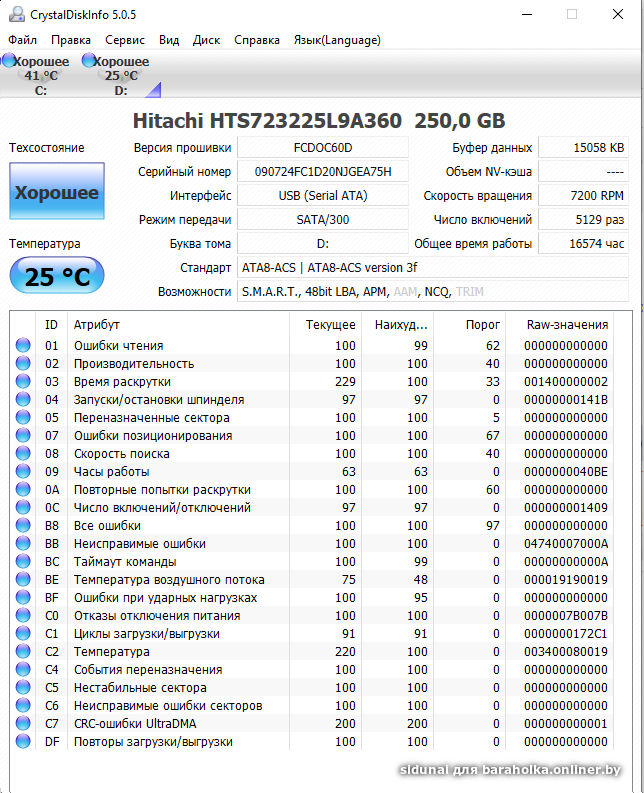The width and height of the screenshot is (644, 793).
Task: Open the Язык(Language) menu
Action: pos(337,40)
